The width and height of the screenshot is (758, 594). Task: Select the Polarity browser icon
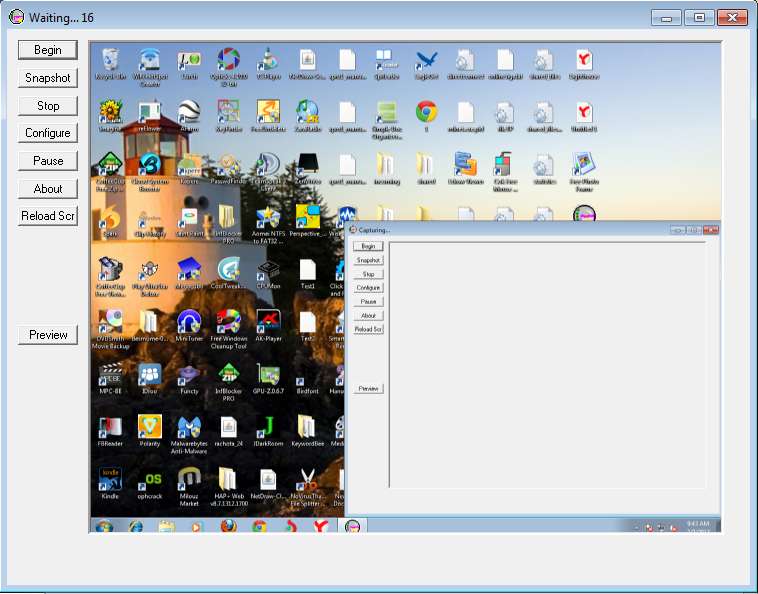(x=149, y=428)
